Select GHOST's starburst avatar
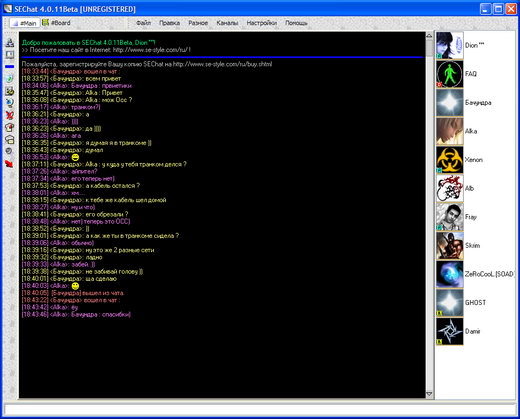The width and height of the screenshot is (520, 419). pos(450,303)
